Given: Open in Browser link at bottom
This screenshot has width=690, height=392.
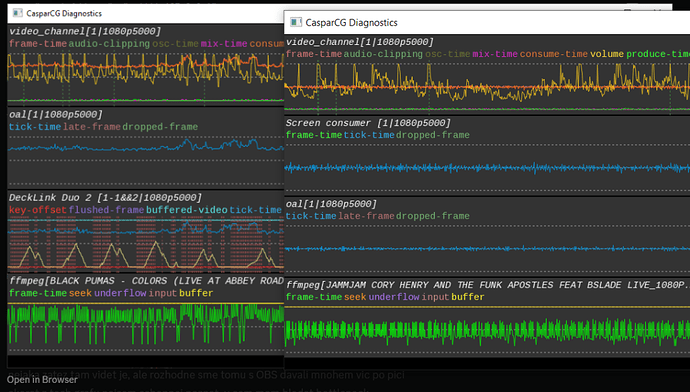Looking at the screenshot, I should 42,380.
